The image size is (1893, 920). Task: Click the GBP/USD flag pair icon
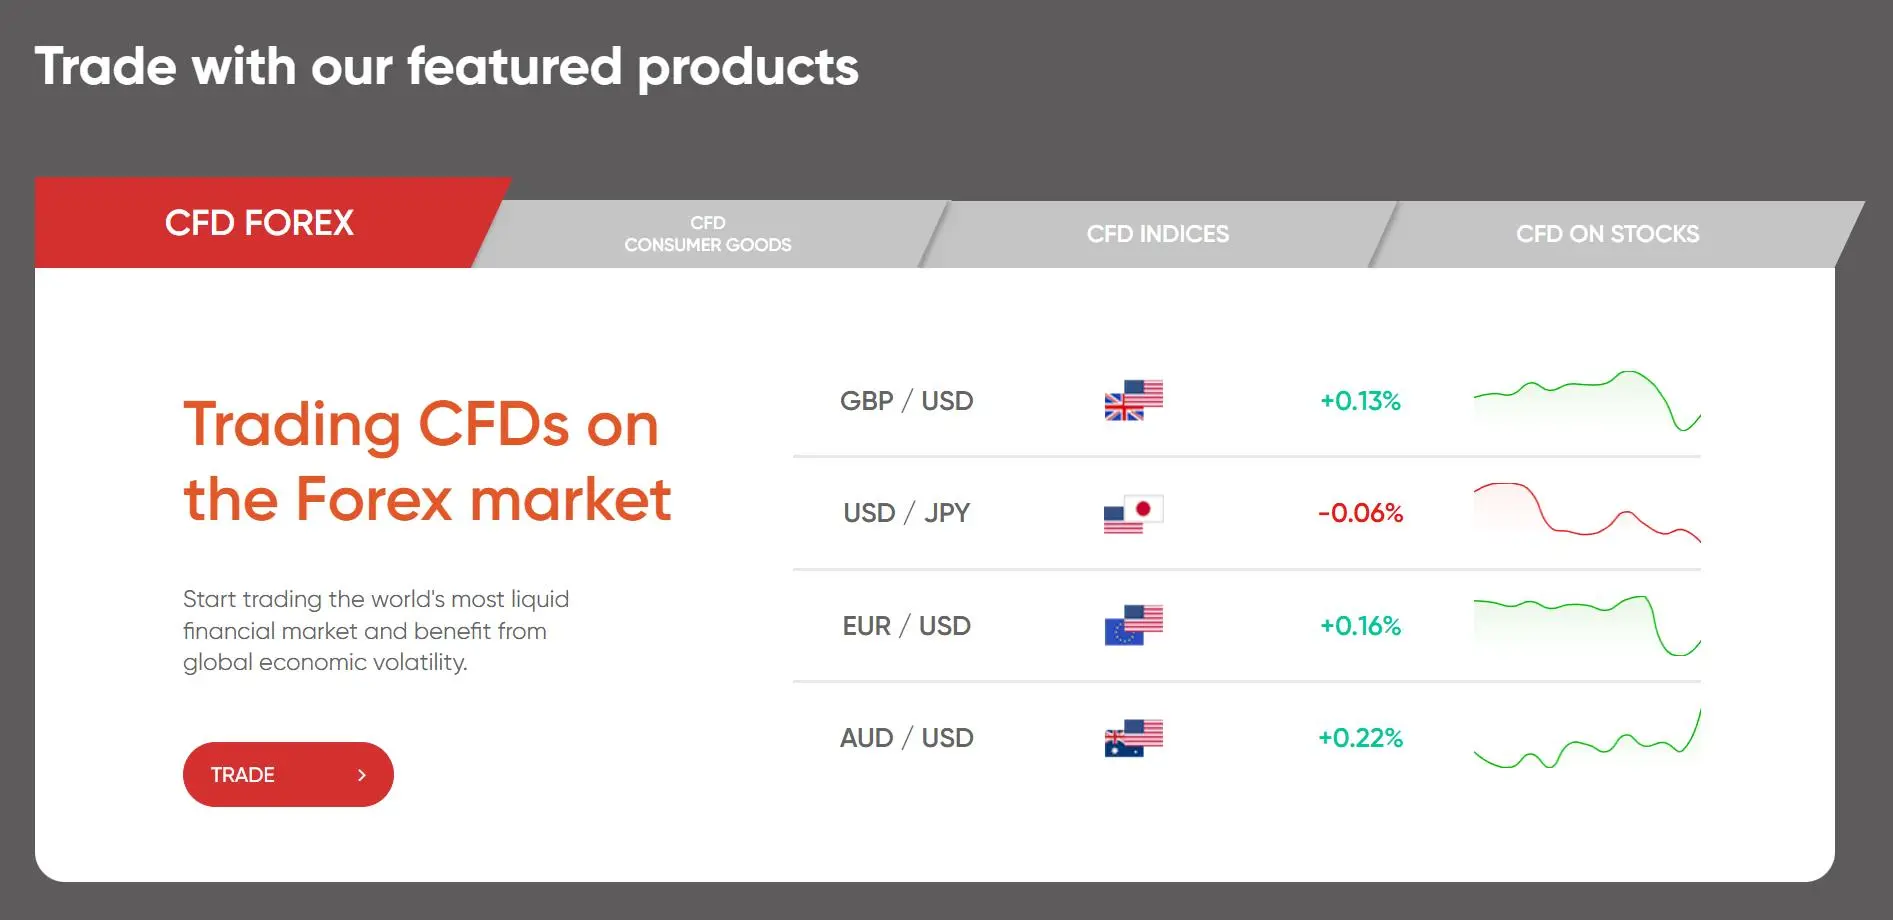(1133, 400)
